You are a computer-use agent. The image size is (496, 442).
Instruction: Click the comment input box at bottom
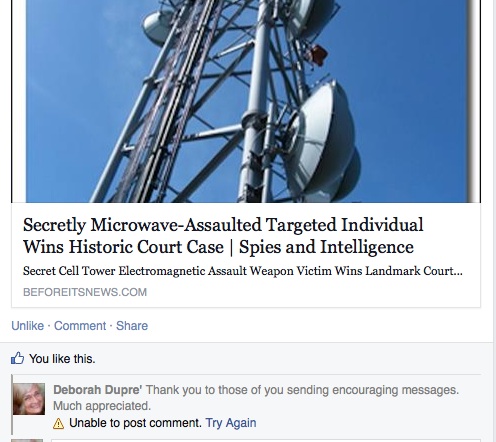coord(266,440)
